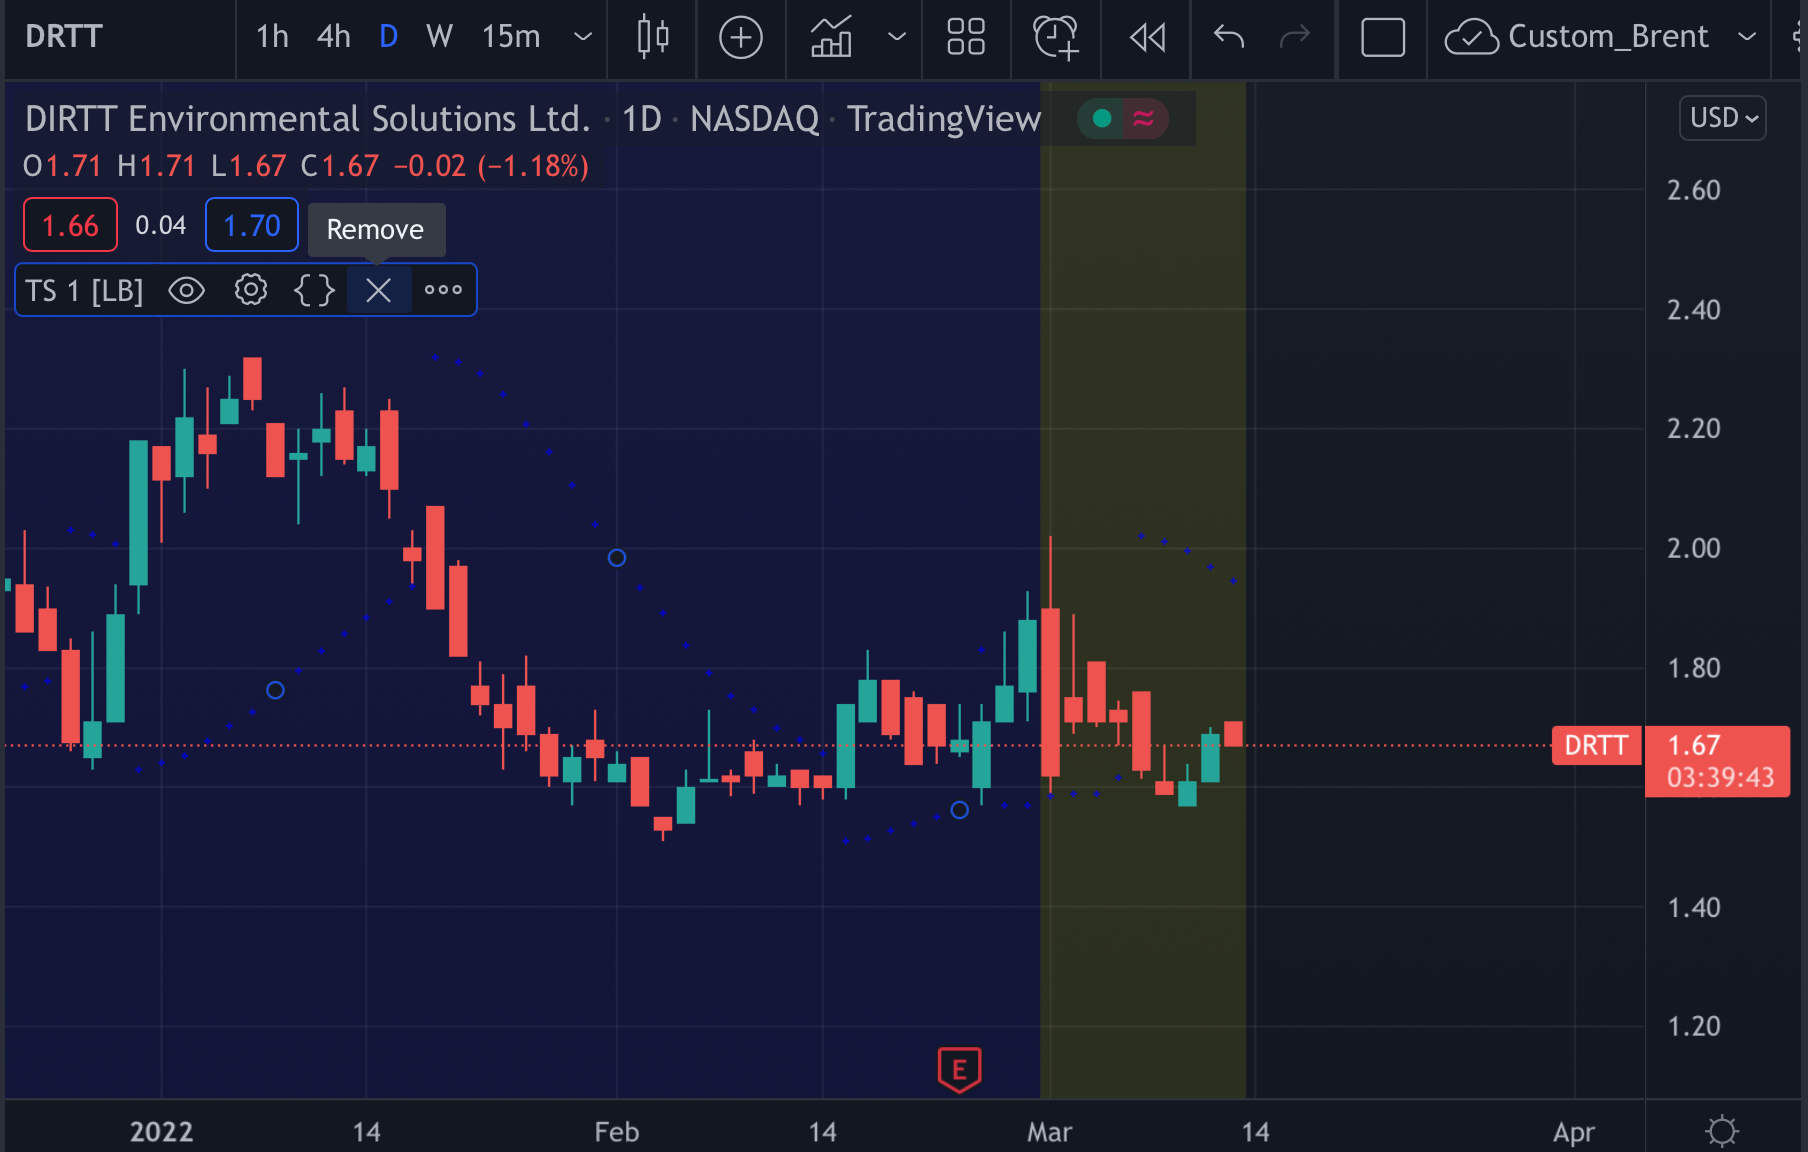This screenshot has height=1152, width=1808.
Task: Click the 2.60 price axis label
Action: point(1694,190)
